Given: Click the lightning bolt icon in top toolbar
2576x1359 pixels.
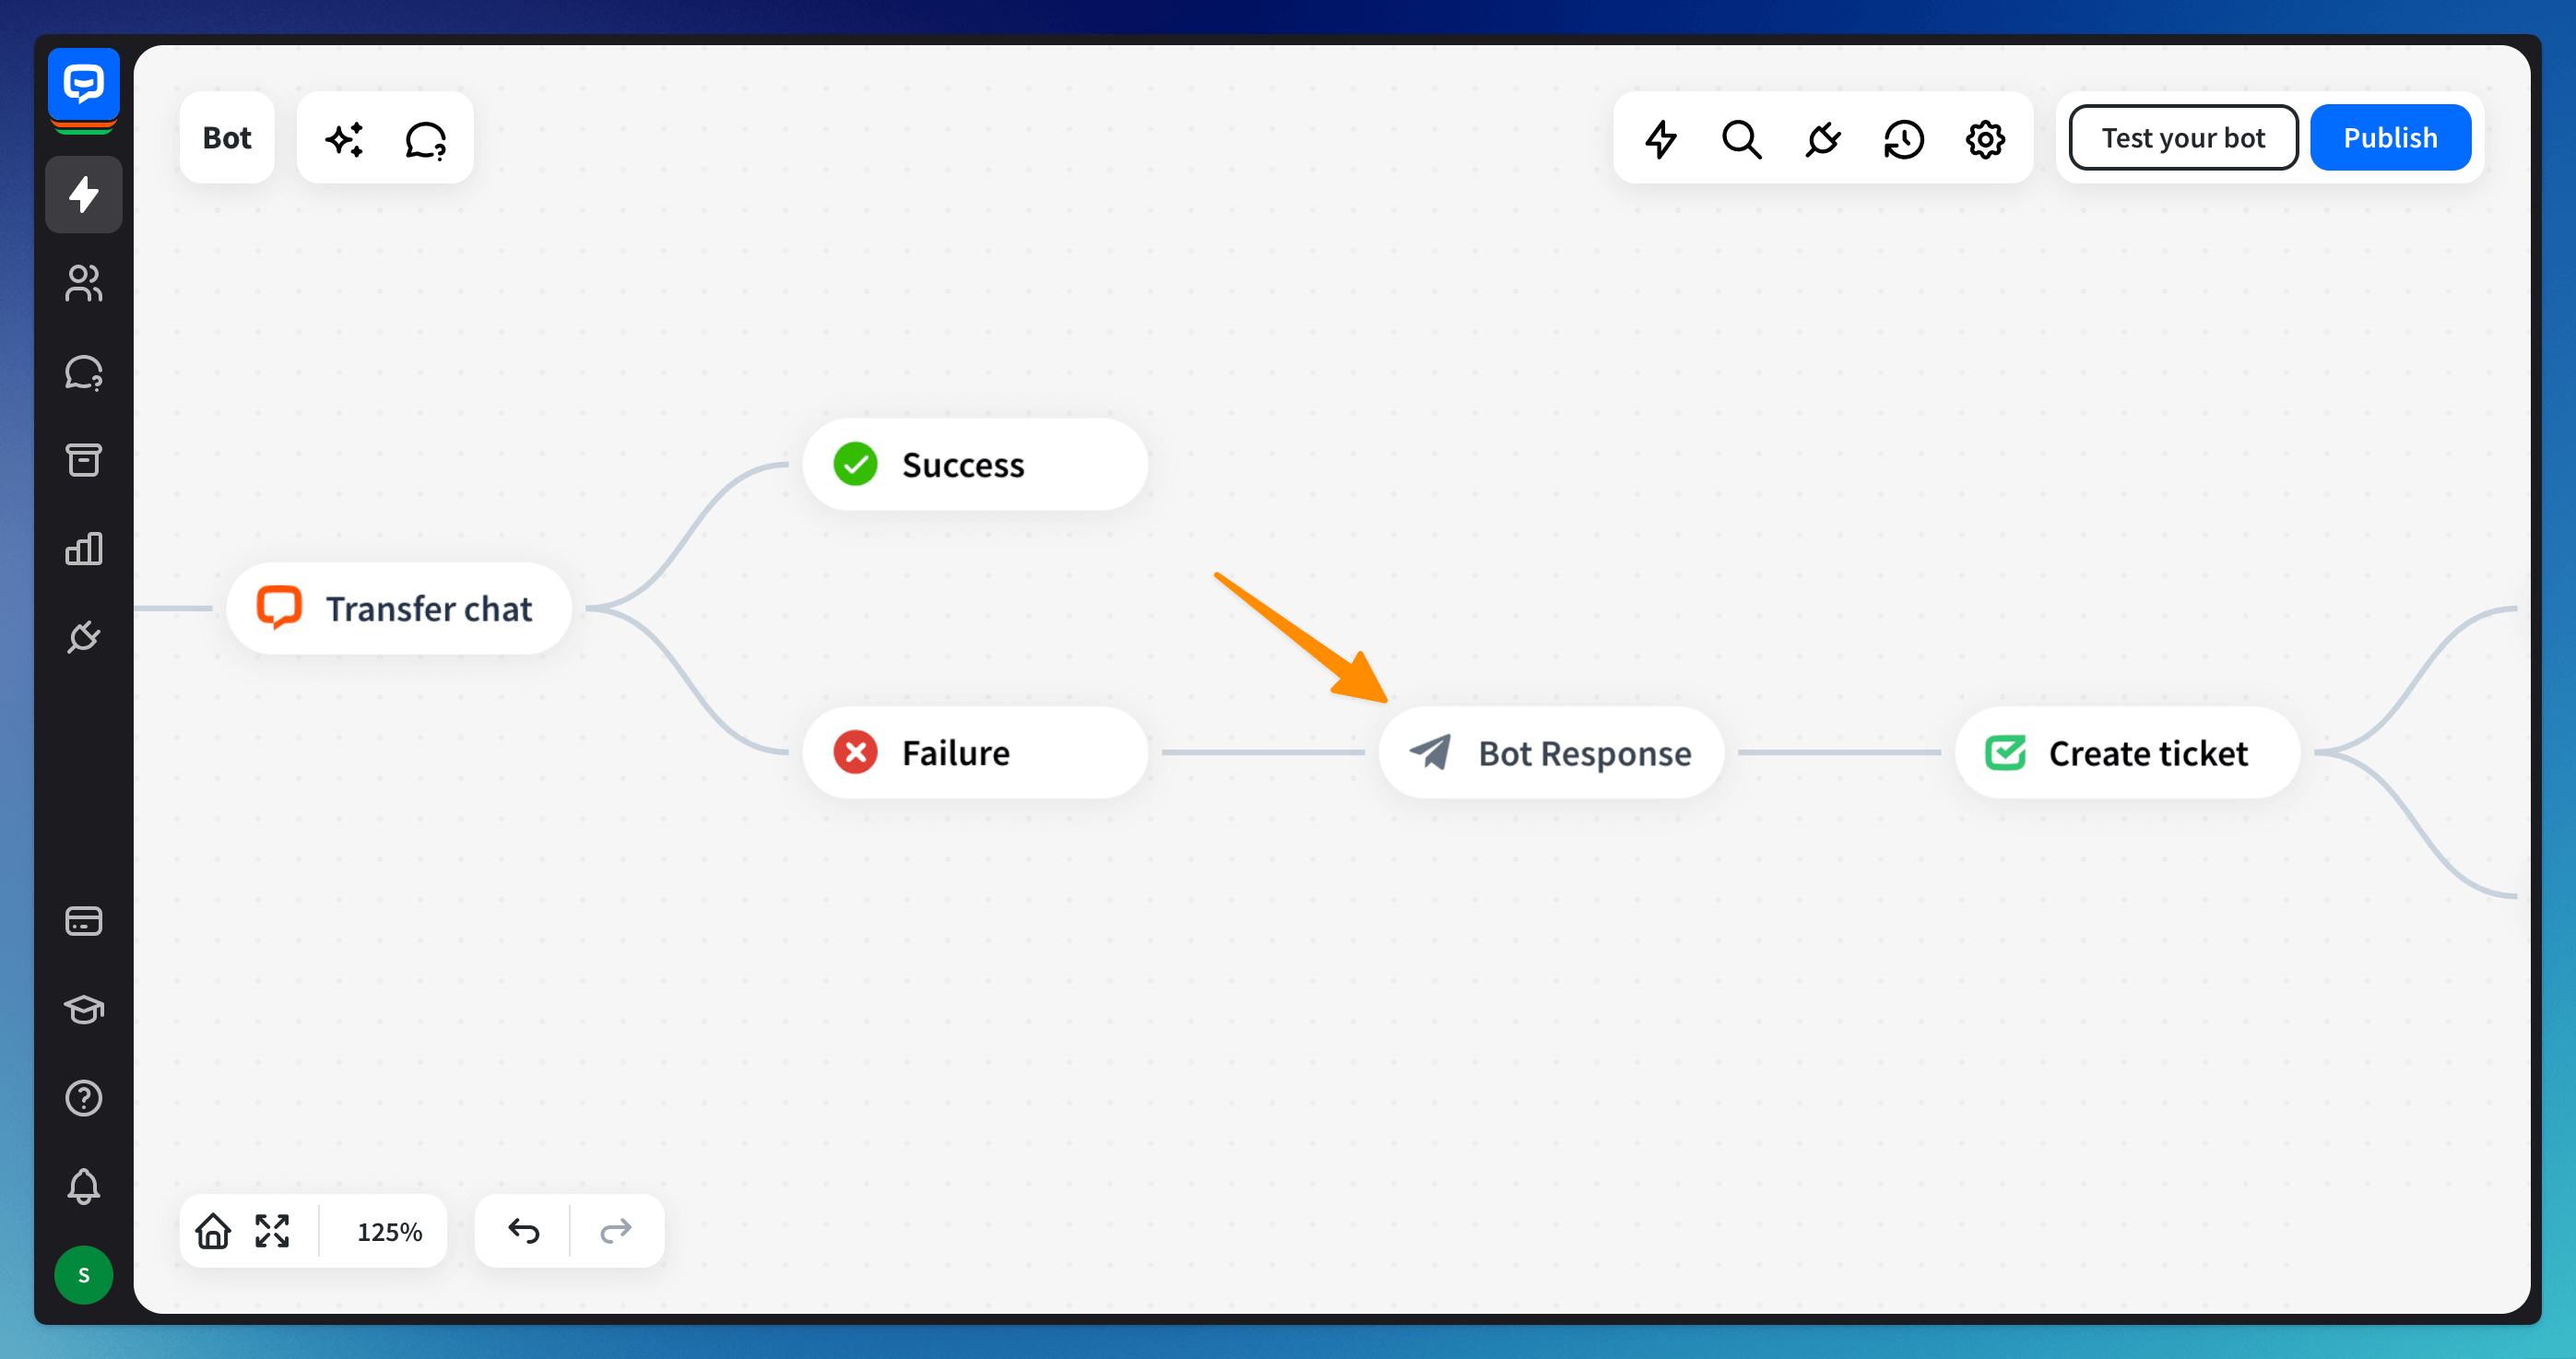Looking at the screenshot, I should [1661, 139].
